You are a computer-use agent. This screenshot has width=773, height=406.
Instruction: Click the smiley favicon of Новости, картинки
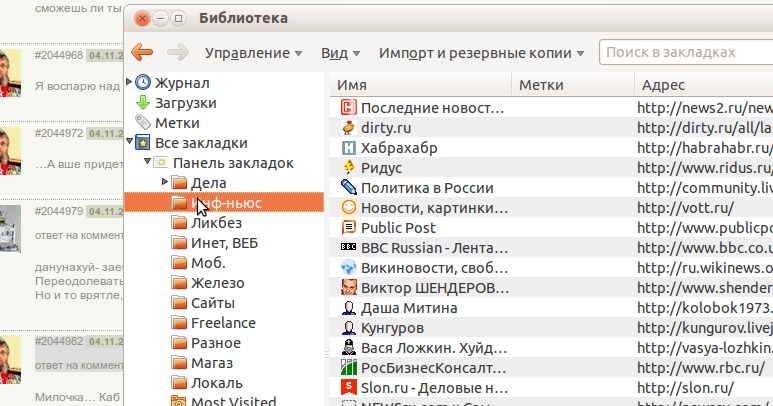point(349,207)
